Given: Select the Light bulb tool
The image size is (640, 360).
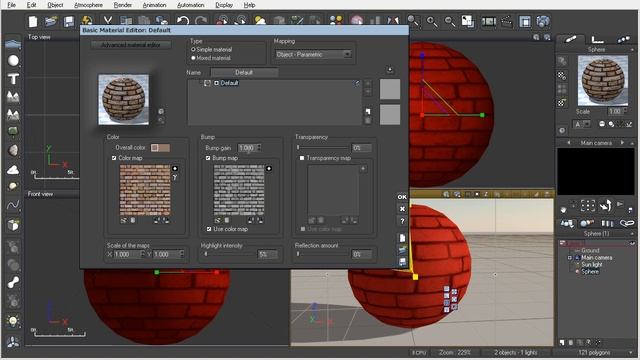Looking at the screenshot, I should click(x=13, y=322).
